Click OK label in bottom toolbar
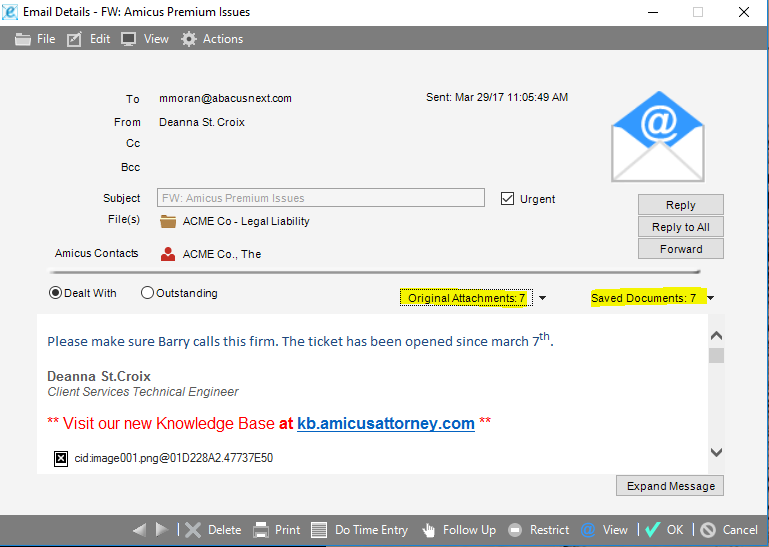Screen dimensions: 769x547 click(x=675, y=530)
